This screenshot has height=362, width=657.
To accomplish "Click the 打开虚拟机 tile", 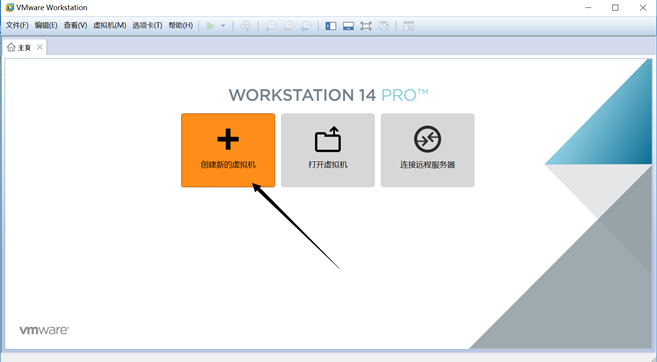I will [328, 150].
